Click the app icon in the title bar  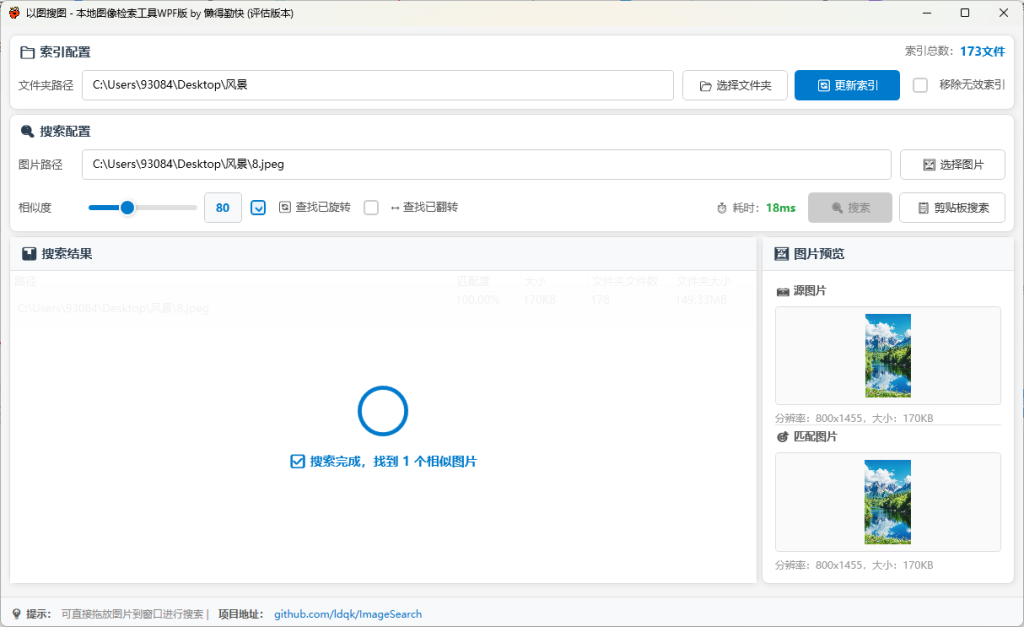(14, 12)
